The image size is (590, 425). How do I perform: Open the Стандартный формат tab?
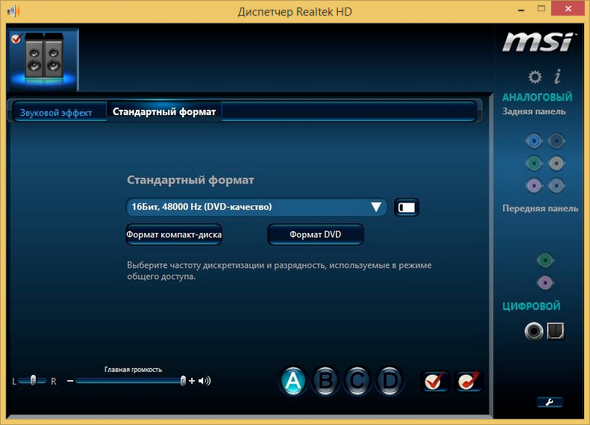tap(164, 112)
